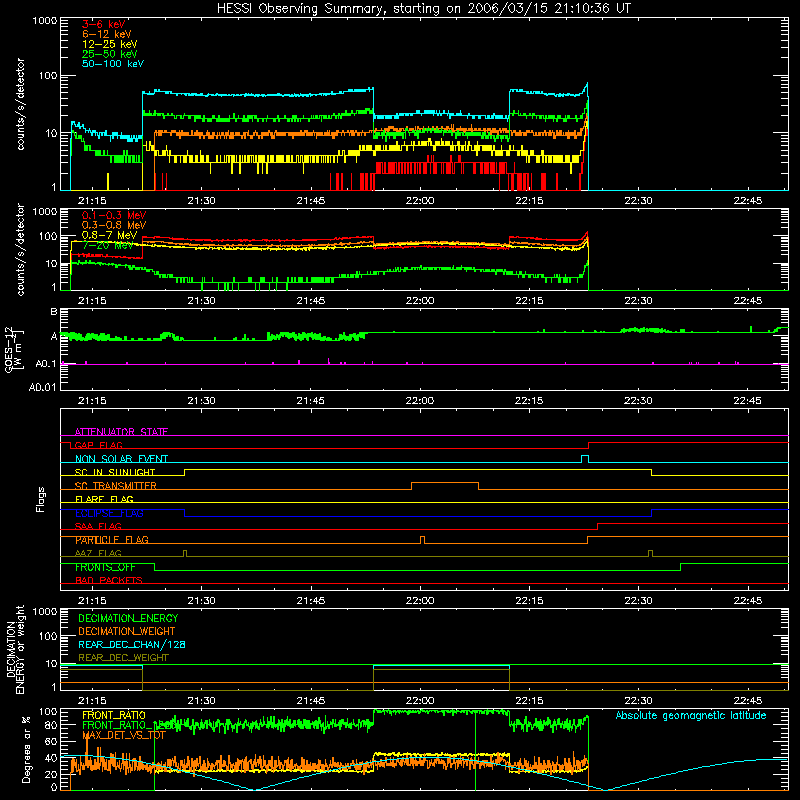Viewport: 800px width, 800px height.
Task: Click the Absolute geomagnetic latitude label
Action: click(x=691, y=716)
